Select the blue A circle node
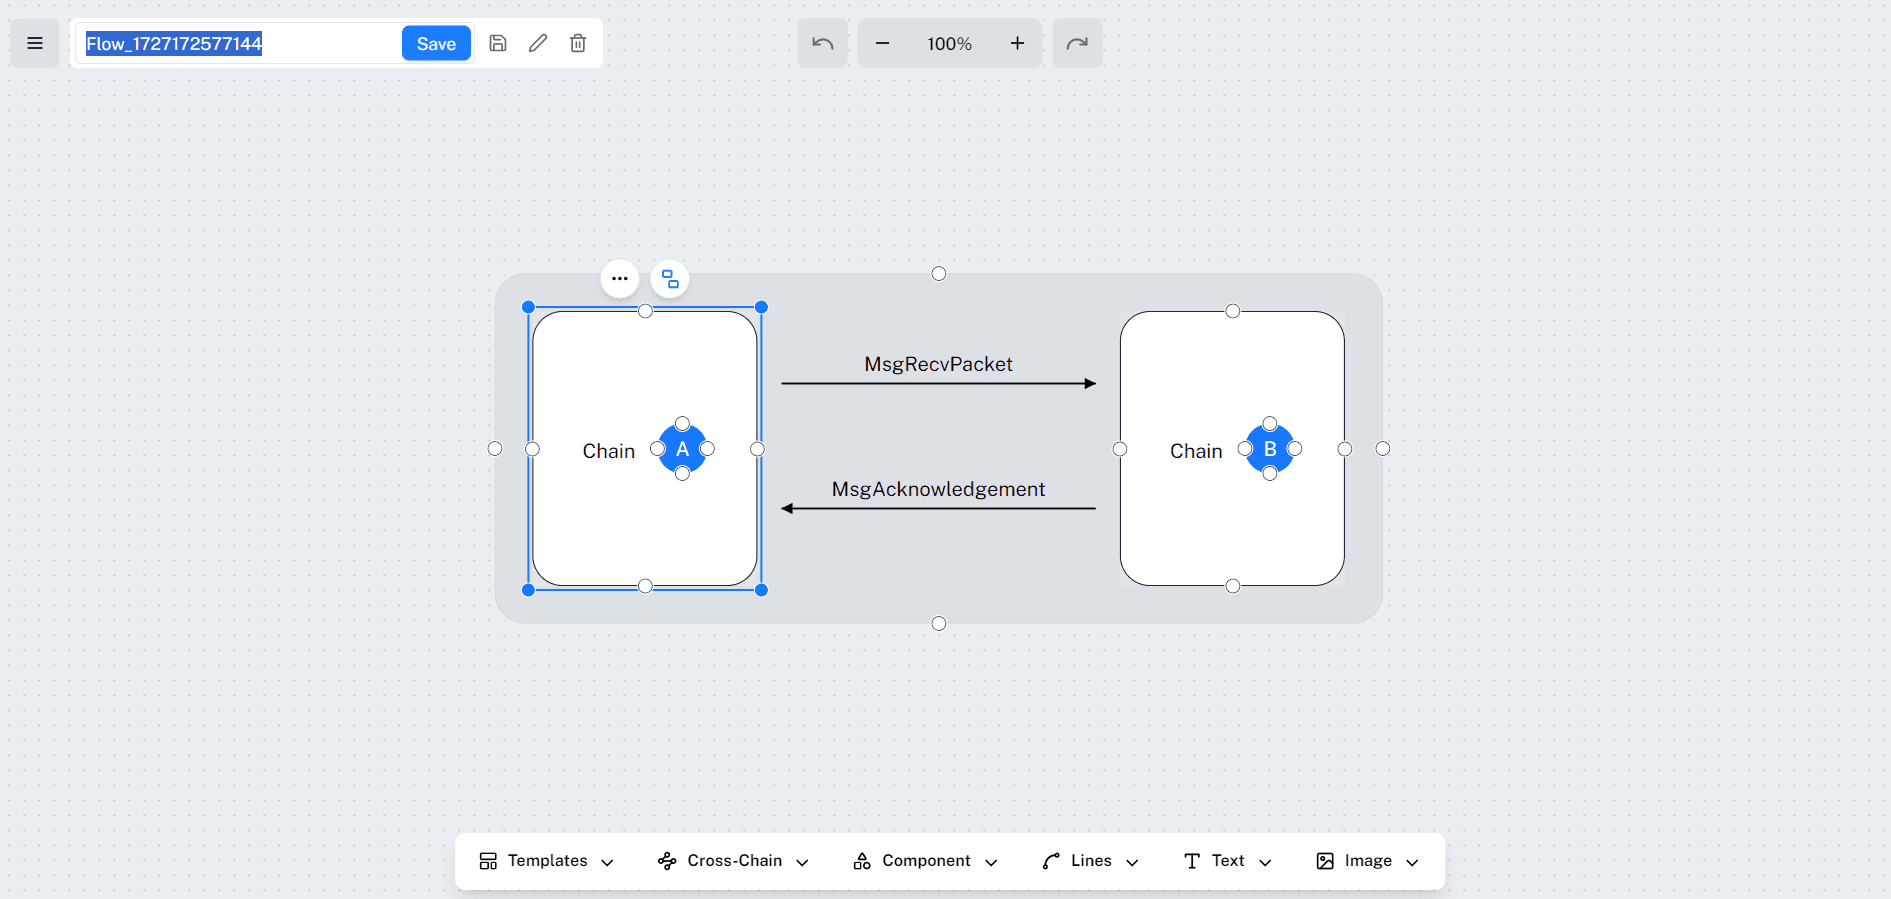This screenshot has width=1891, height=899. tap(682, 449)
